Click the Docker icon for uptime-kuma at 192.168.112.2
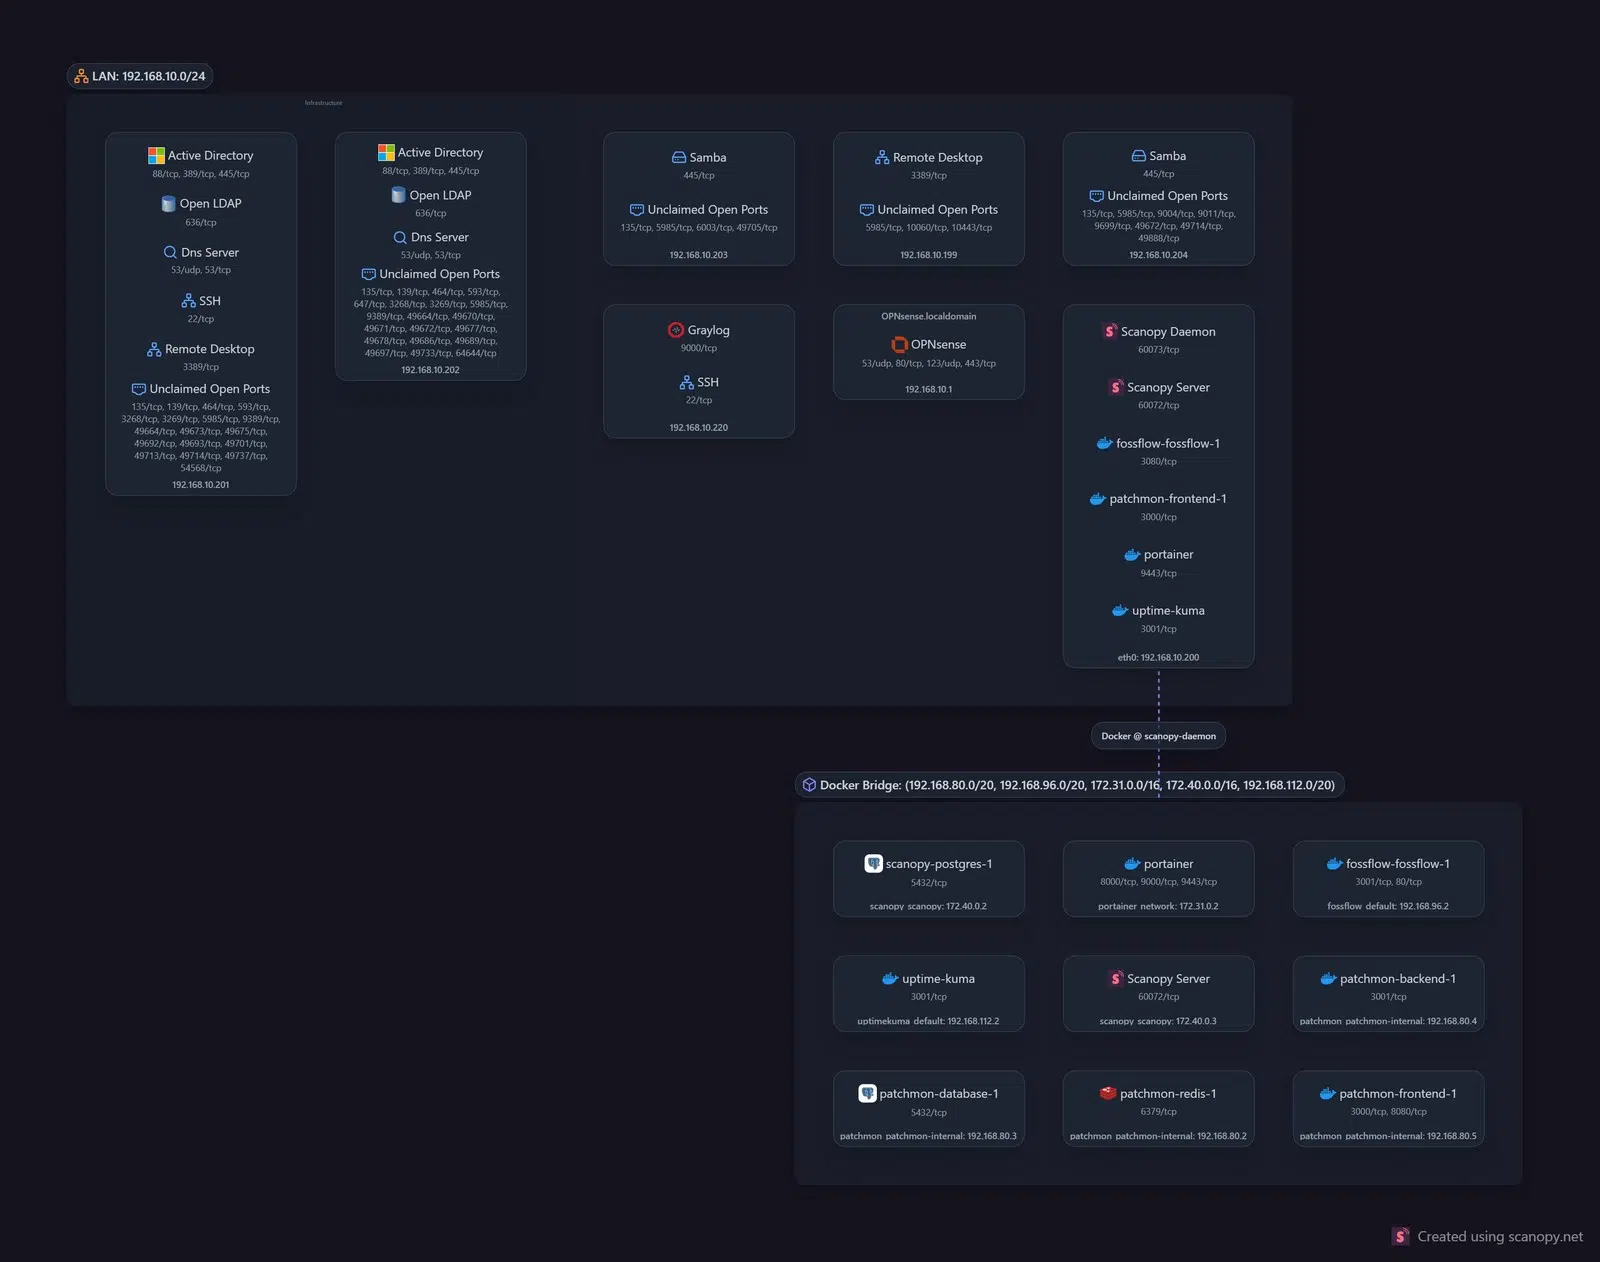The image size is (1600, 1262). [x=890, y=979]
